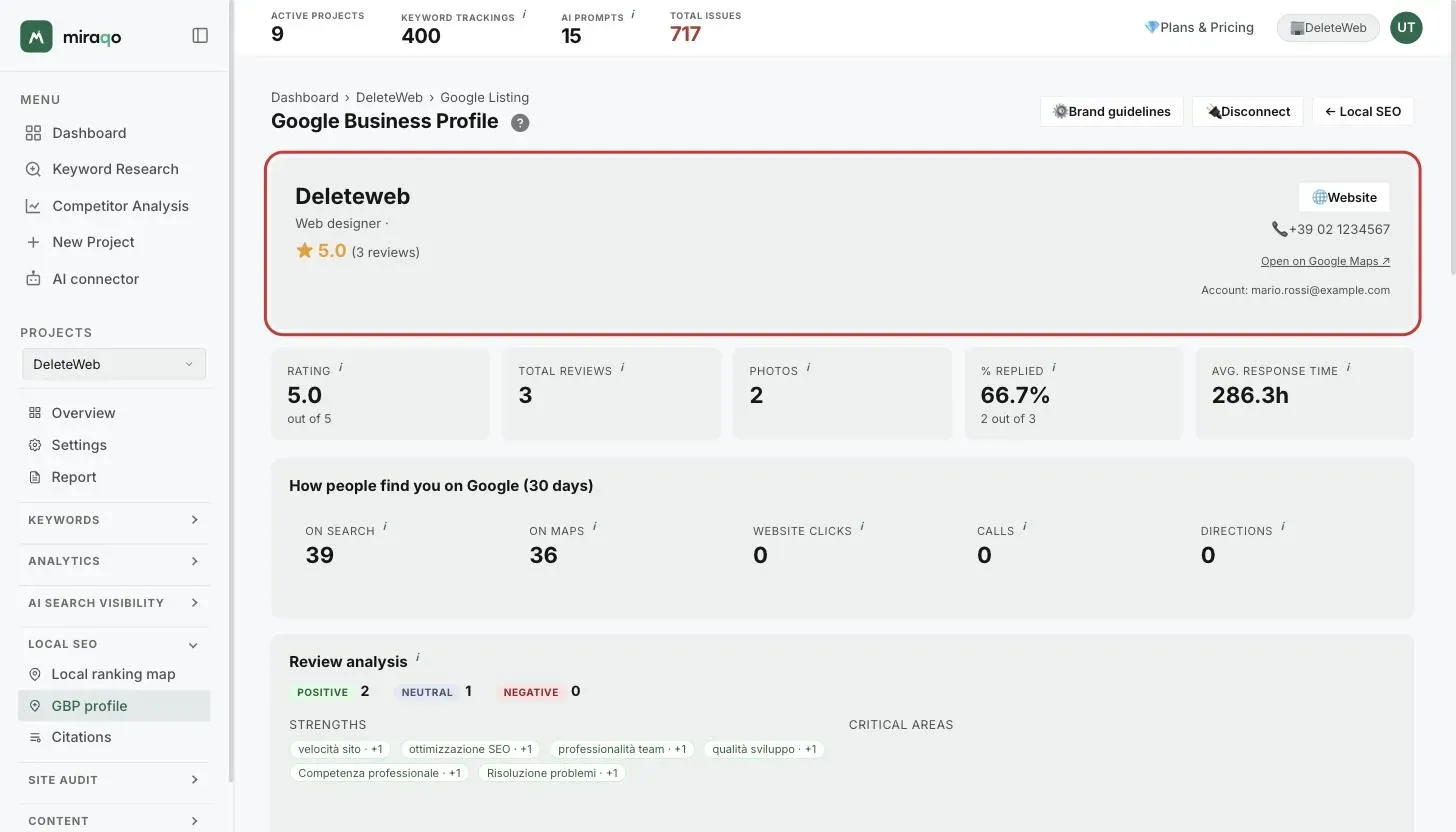This screenshot has height=832, width=1456.
Task: Open Plans & Pricing link
Action: (1199, 28)
